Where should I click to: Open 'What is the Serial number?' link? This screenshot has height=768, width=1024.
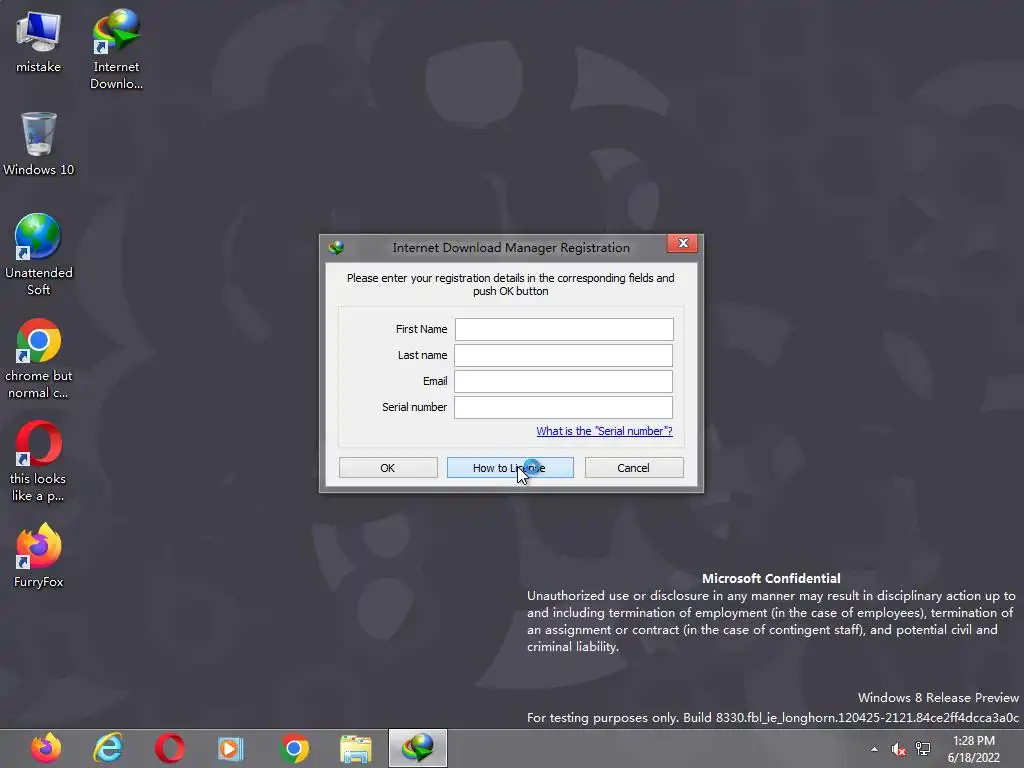click(604, 431)
